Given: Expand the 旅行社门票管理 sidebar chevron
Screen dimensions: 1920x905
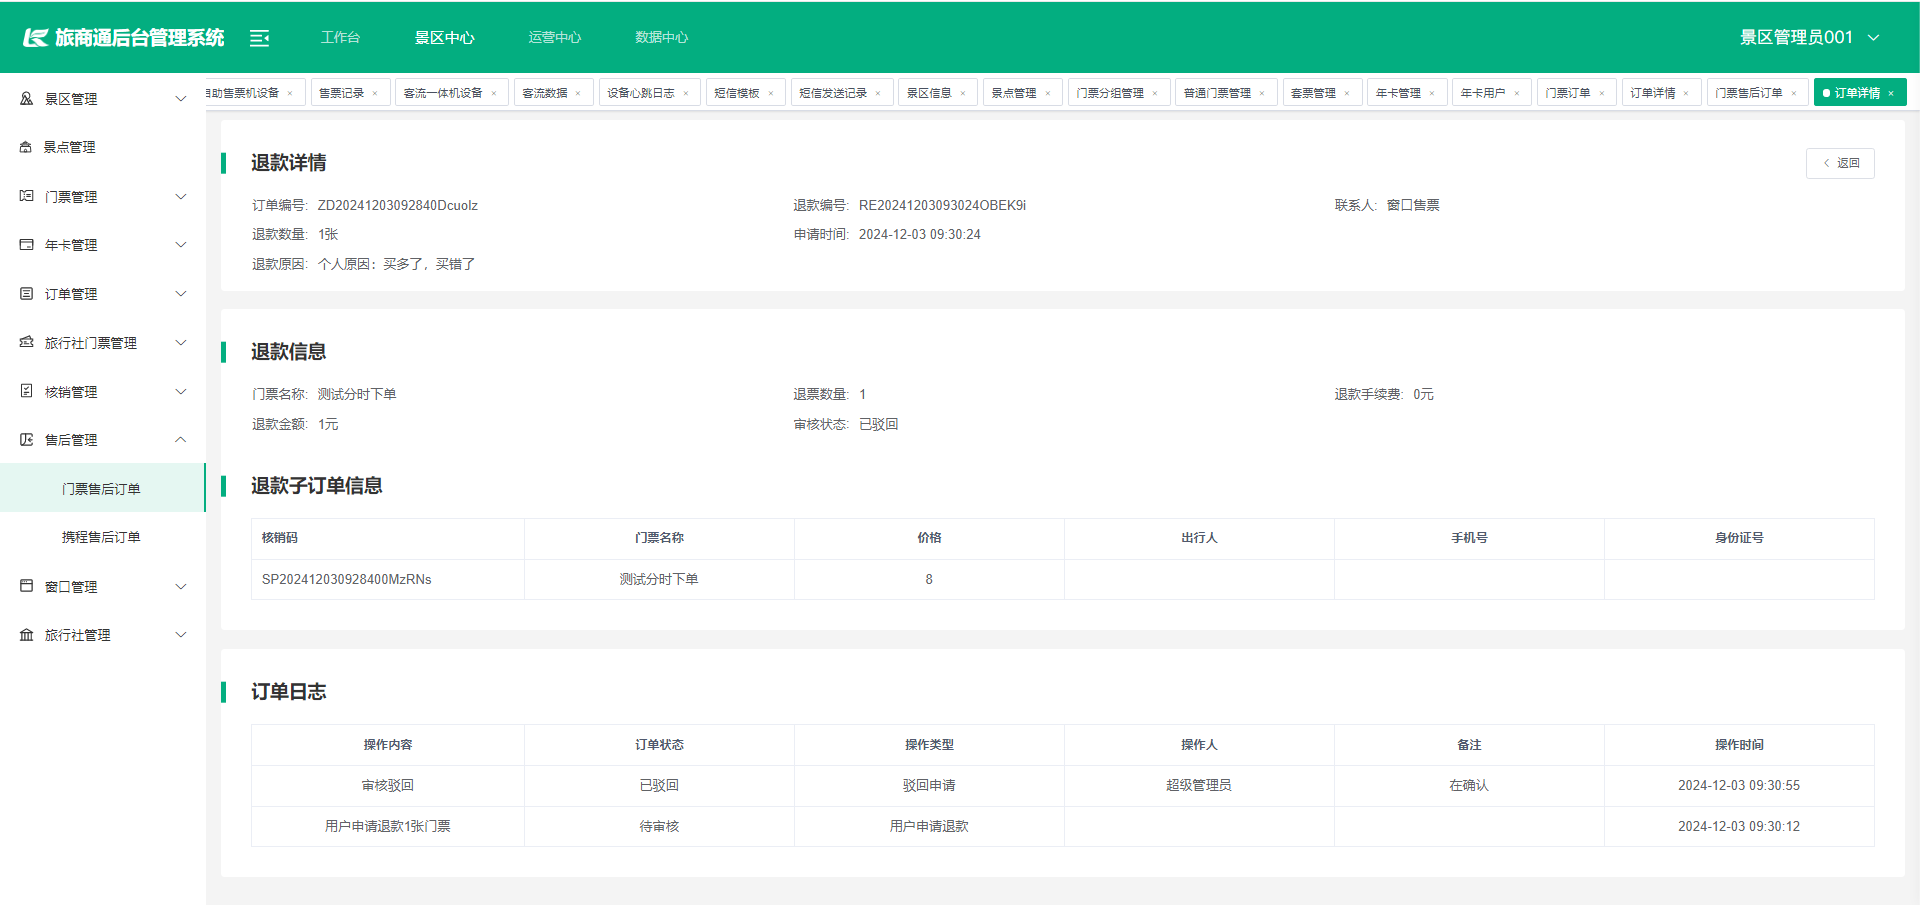Looking at the screenshot, I should coord(181,342).
